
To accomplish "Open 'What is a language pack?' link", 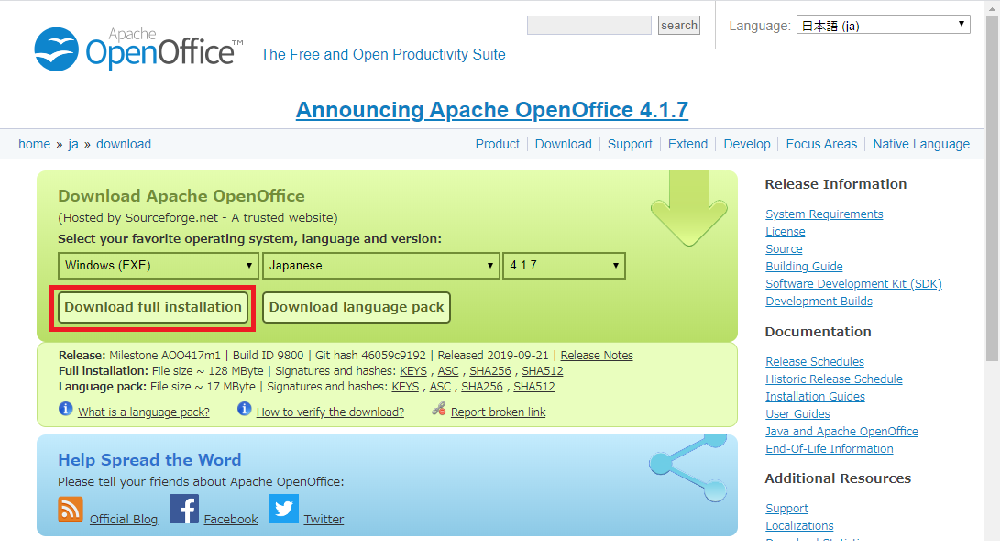I will pos(143,412).
